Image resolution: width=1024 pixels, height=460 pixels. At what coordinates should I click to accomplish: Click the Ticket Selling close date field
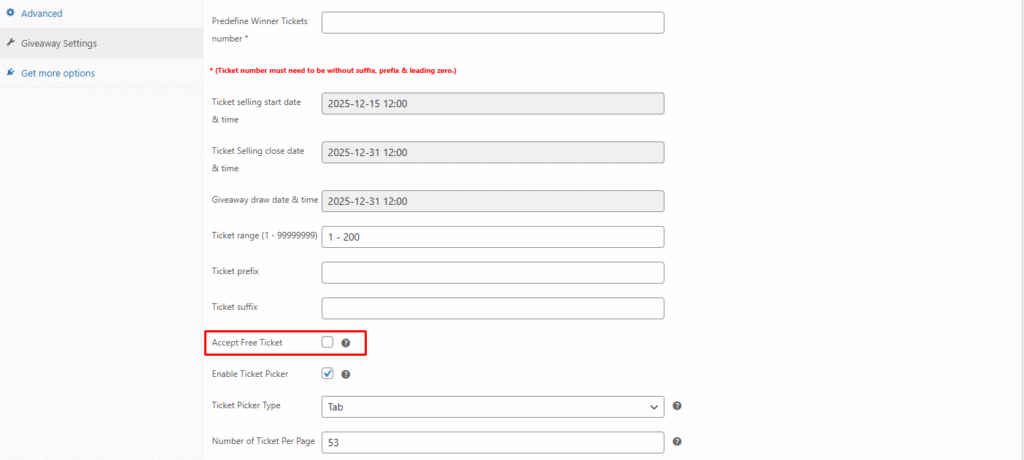(492, 153)
